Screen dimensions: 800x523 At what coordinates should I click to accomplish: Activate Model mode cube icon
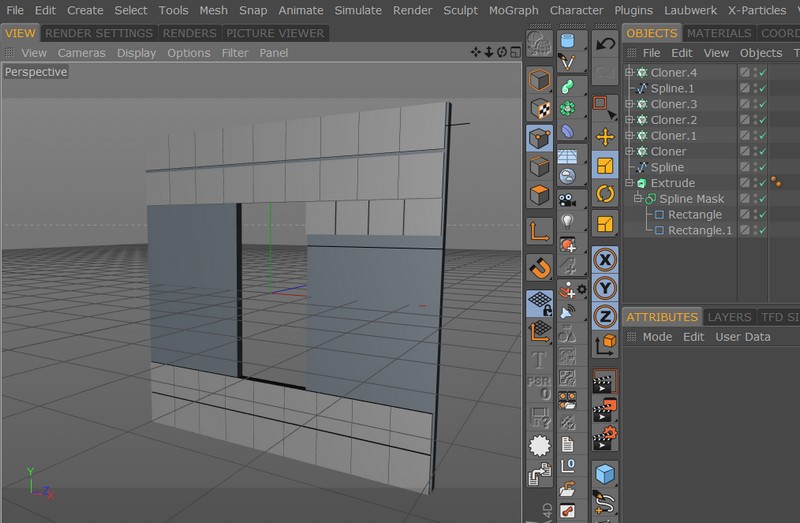(539, 80)
